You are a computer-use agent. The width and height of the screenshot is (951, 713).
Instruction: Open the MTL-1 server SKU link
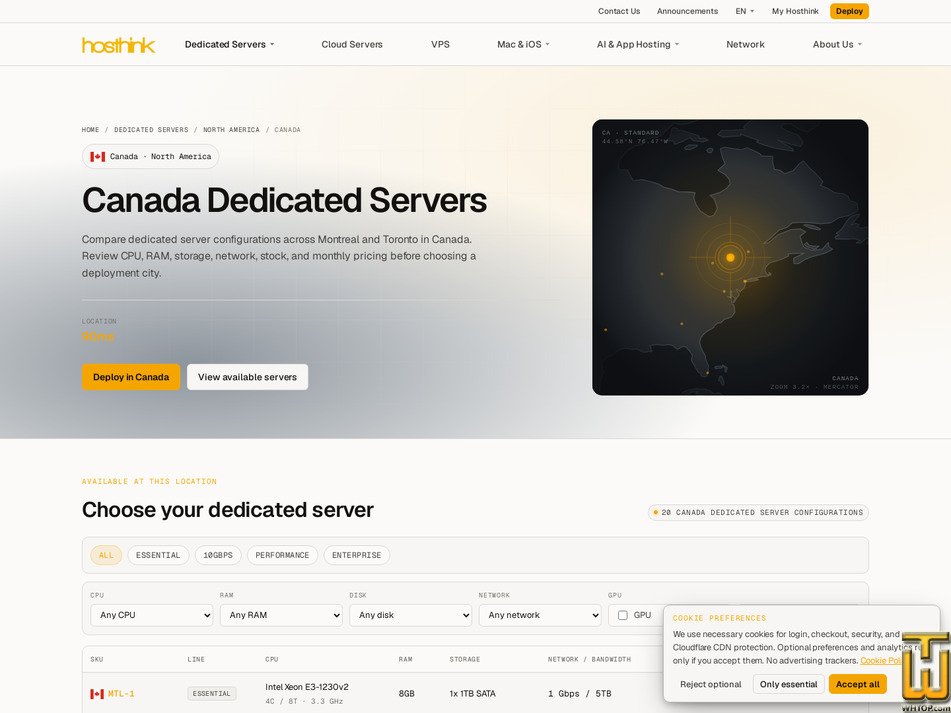pyautogui.click(x=121, y=694)
